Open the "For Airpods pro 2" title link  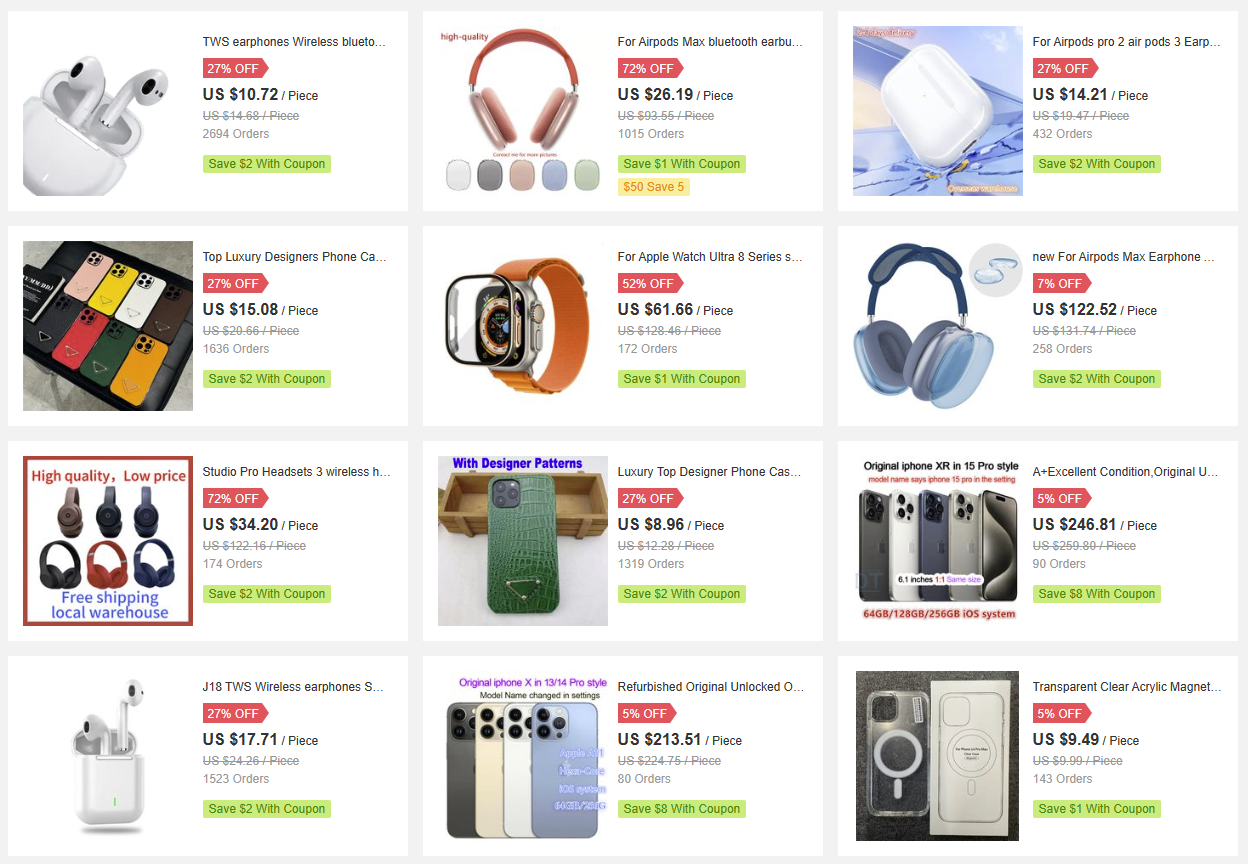(x=1126, y=42)
